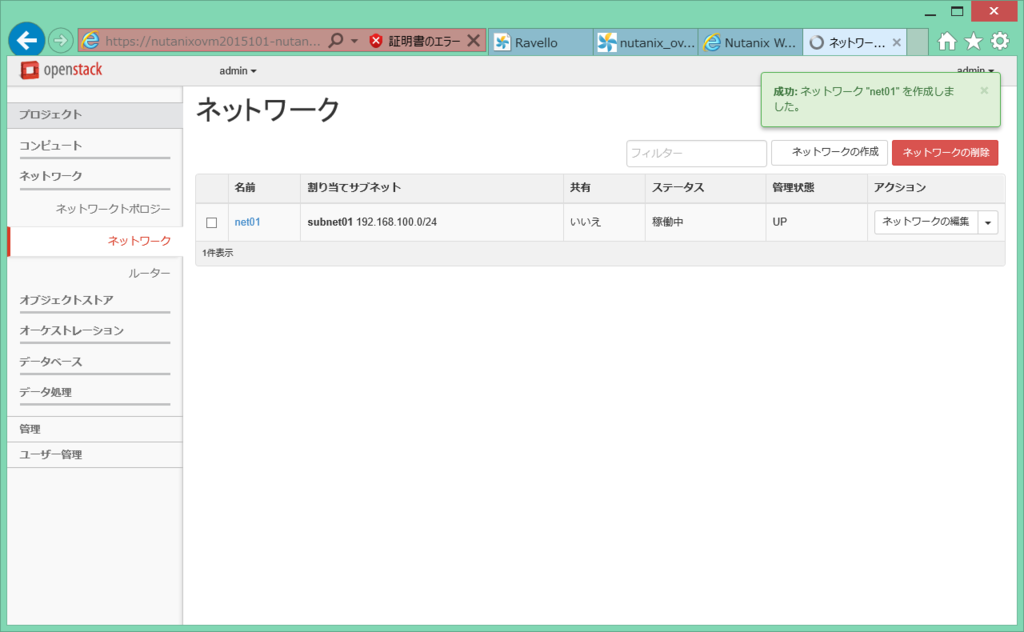Switch to the nutanix_ov... tab
This screenshot has width=1024, height=632.
point(645,42)
